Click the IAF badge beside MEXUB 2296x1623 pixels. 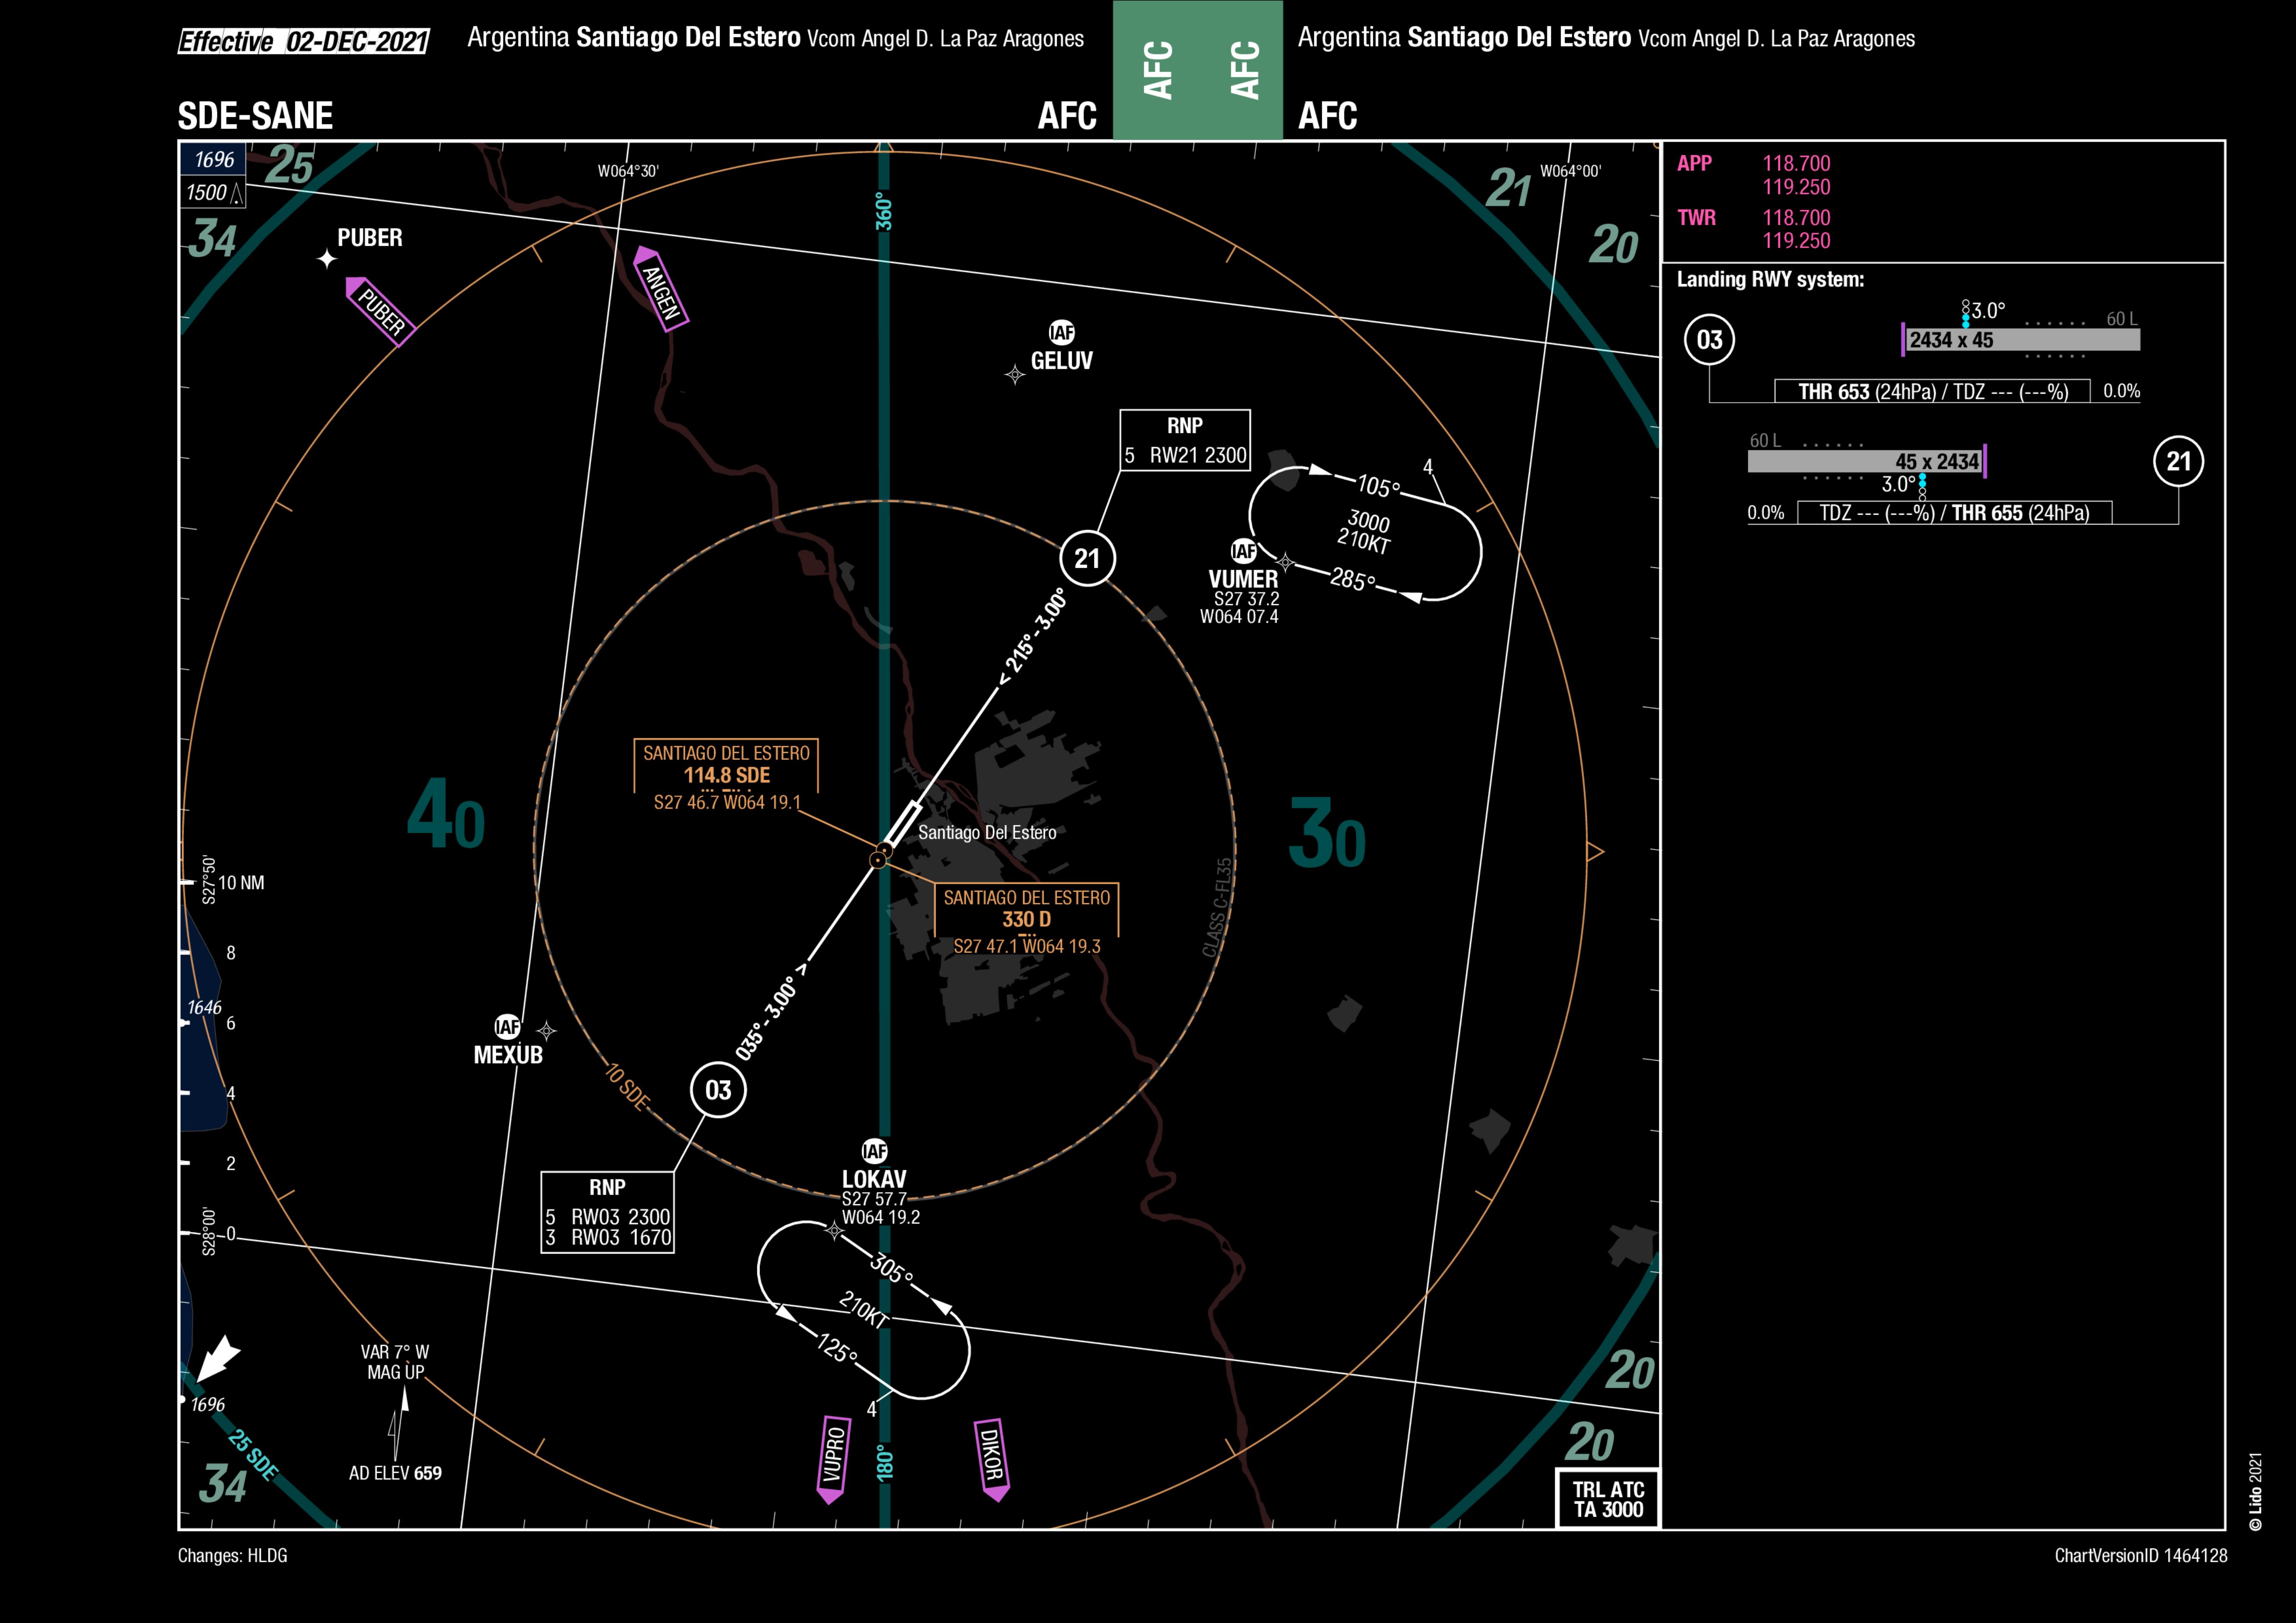pyautogui.click(x=507, y=1027)
